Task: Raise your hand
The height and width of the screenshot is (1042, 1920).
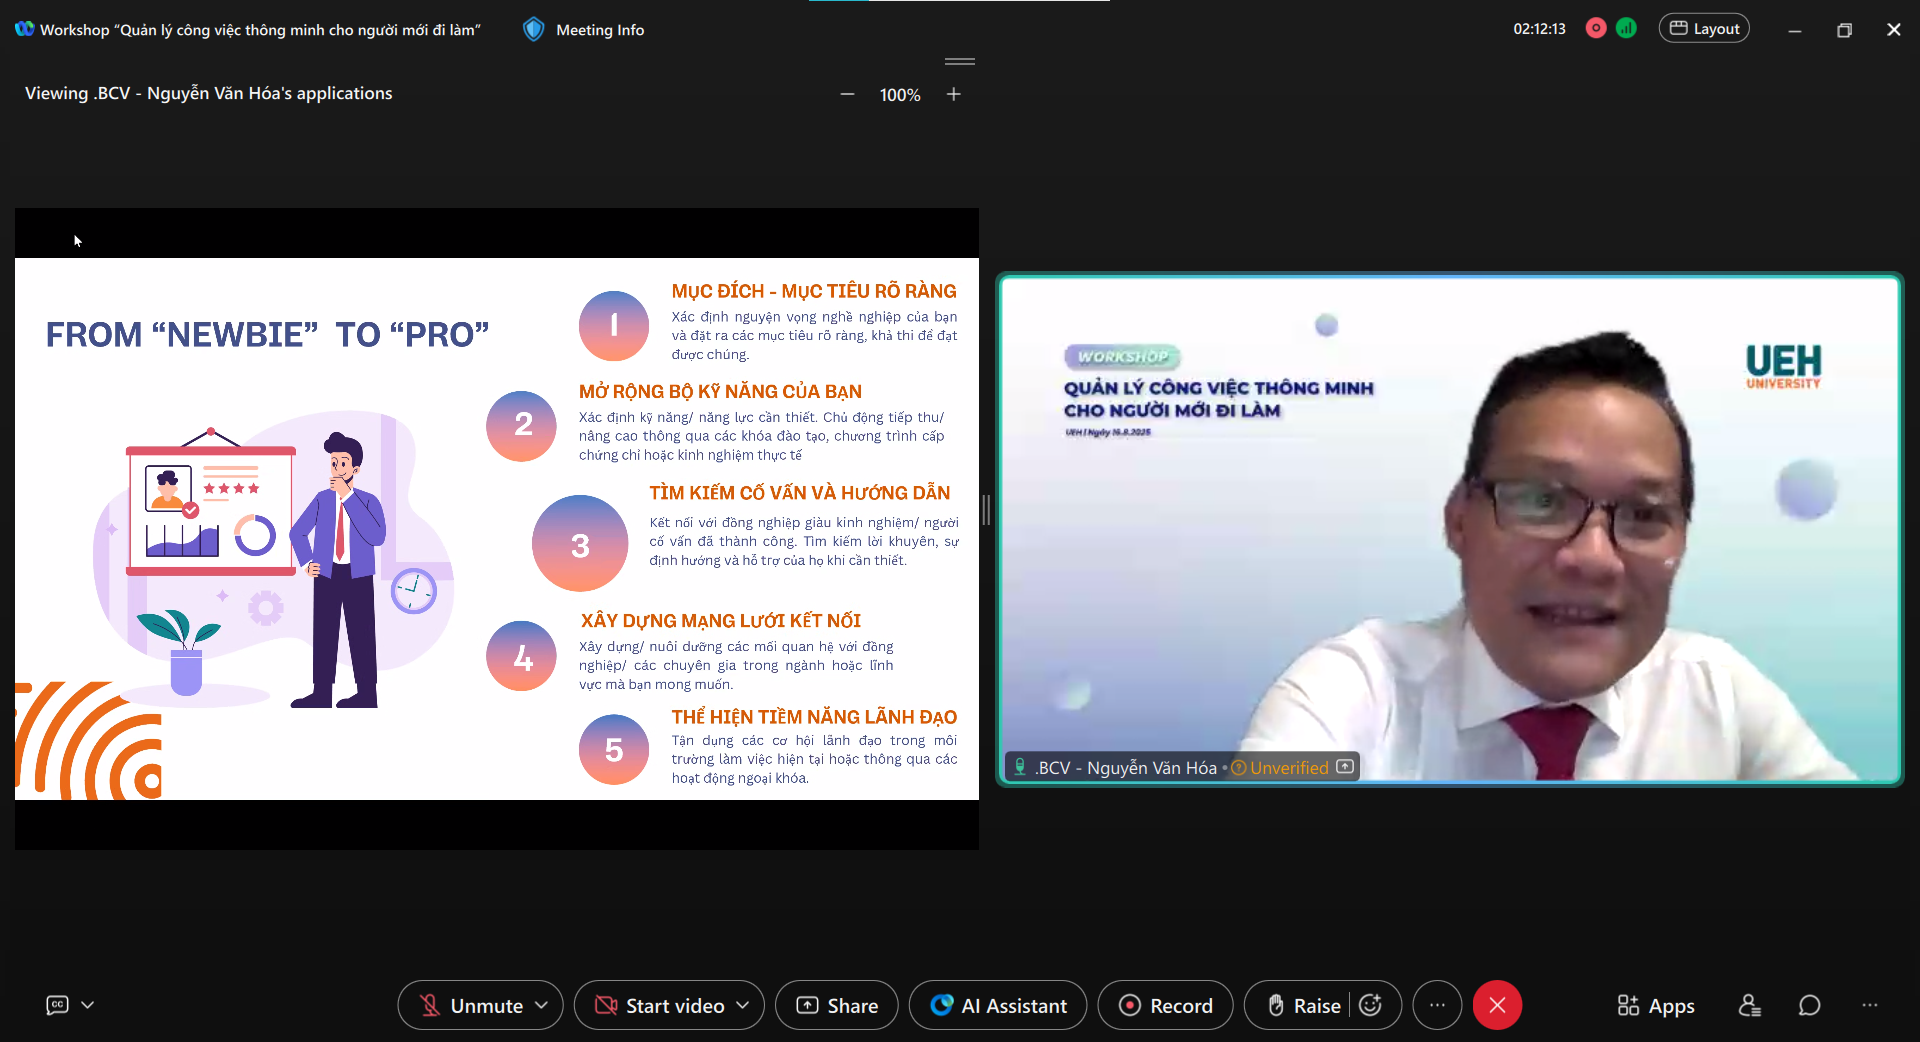Action: click(1303, 1006)
